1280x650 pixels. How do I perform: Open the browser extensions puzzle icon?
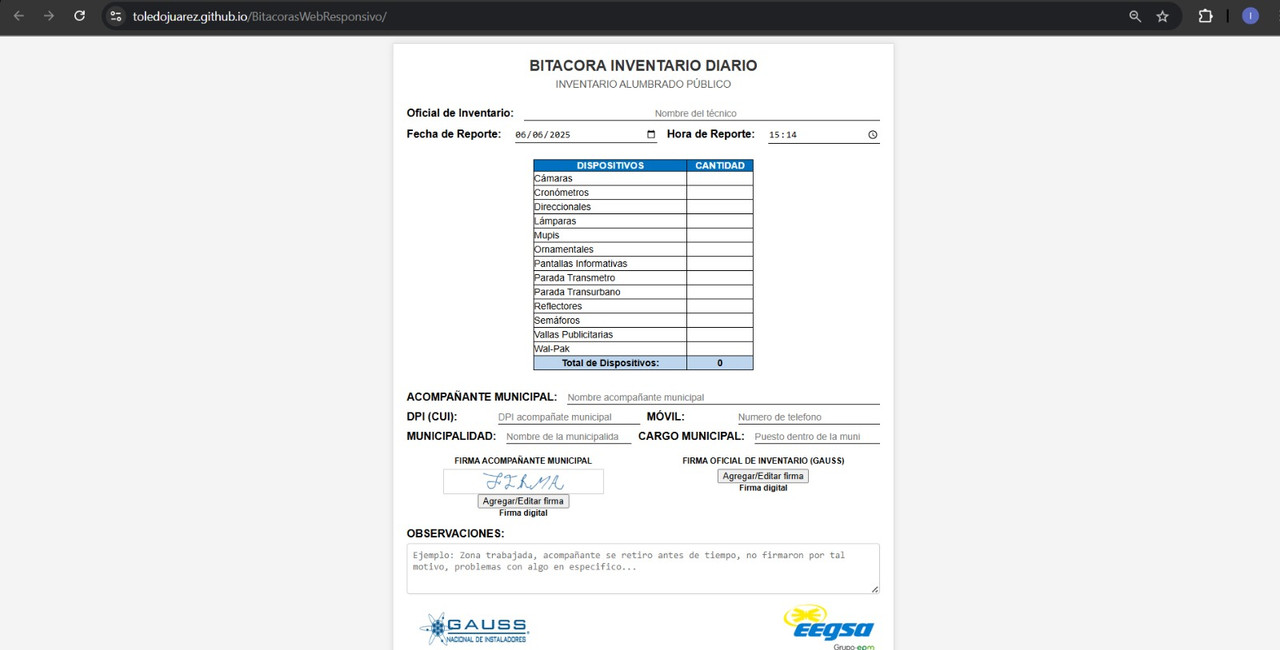[1205, 16]
